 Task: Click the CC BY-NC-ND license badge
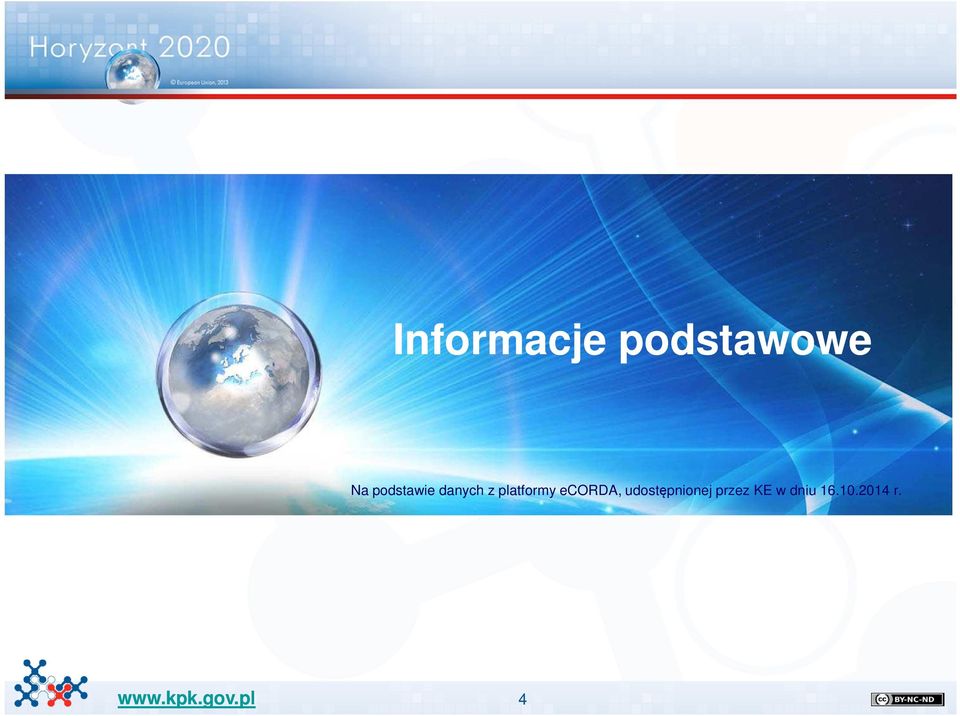(x=907, y=699)
